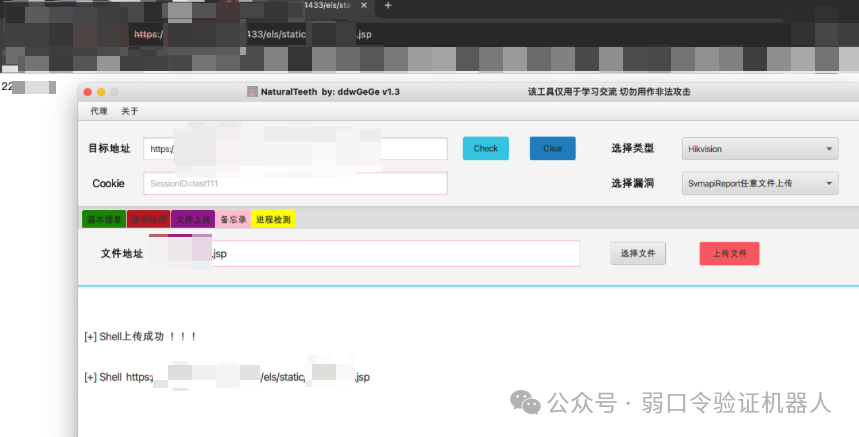This screenshot has width=859, height=437.
Task: Switch to the 备忘录 tab
Action: pos(233,219)
